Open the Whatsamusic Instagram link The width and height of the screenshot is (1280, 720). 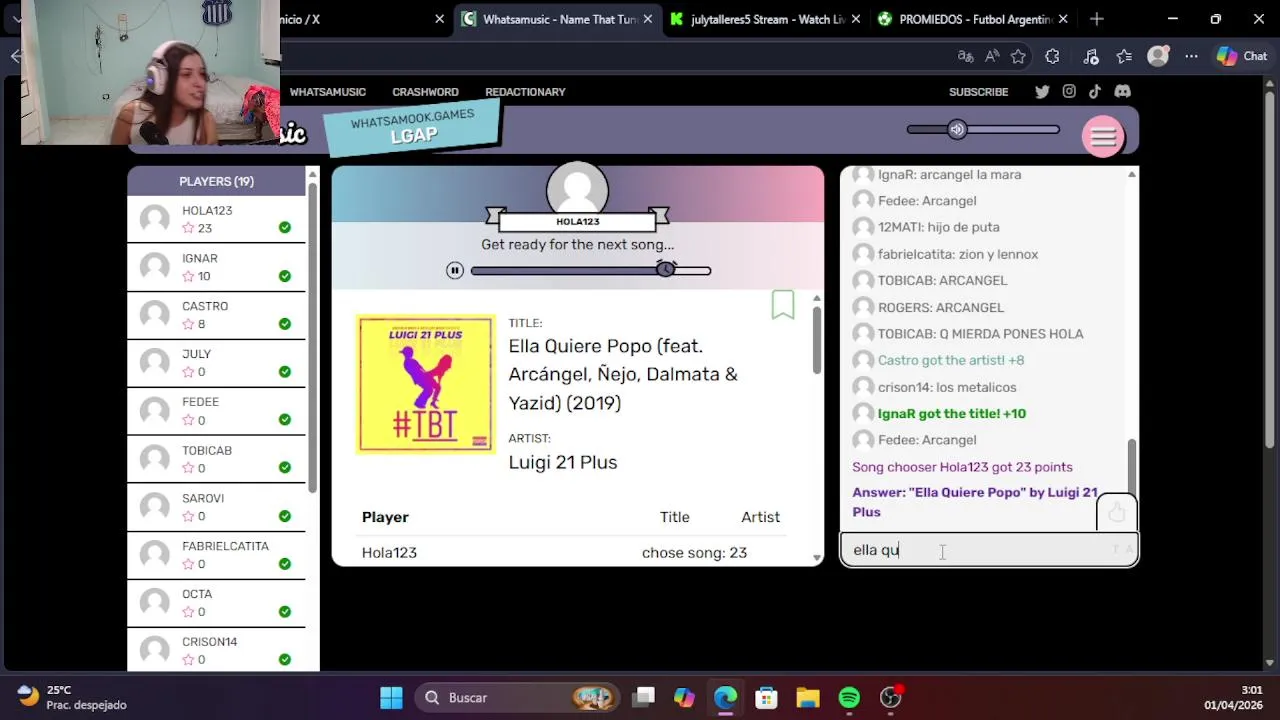pyautogui.click(x=1069, y=91)
